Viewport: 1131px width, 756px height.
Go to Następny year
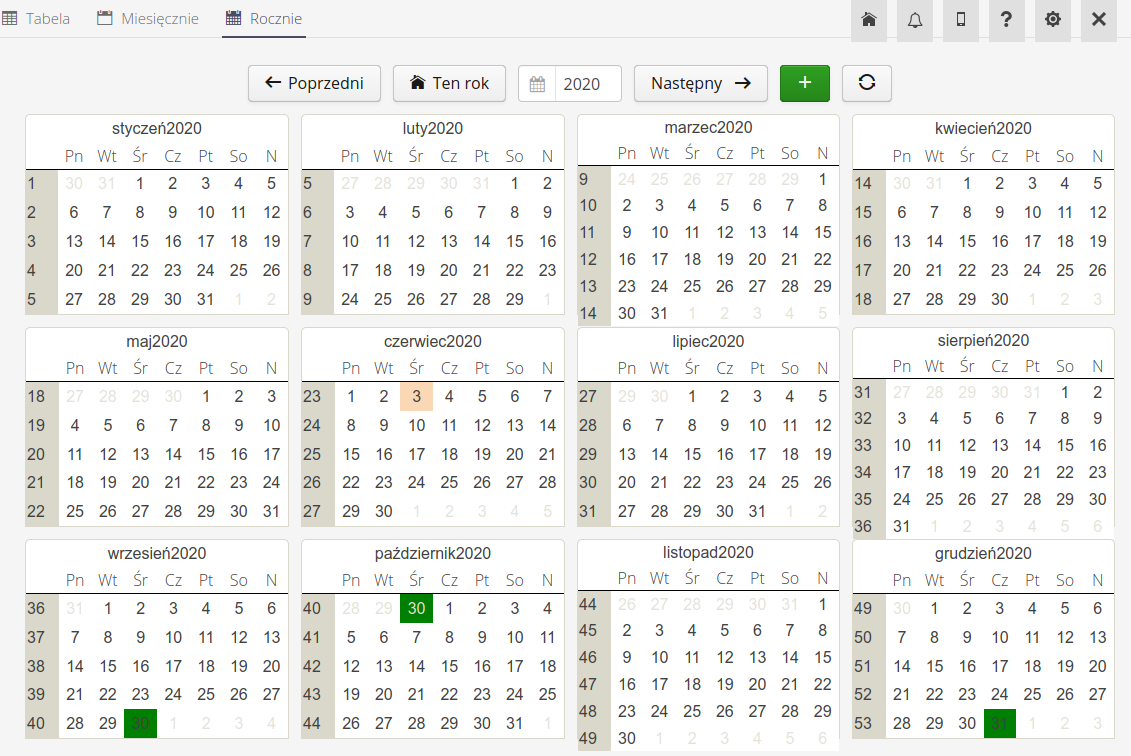700,83
